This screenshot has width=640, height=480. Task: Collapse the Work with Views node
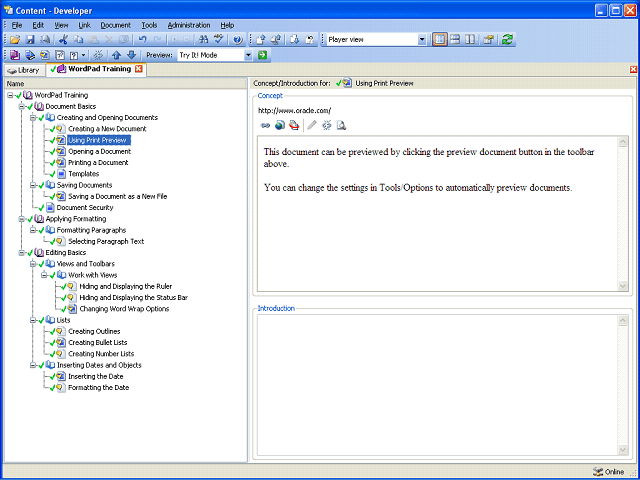coord(44,275)
